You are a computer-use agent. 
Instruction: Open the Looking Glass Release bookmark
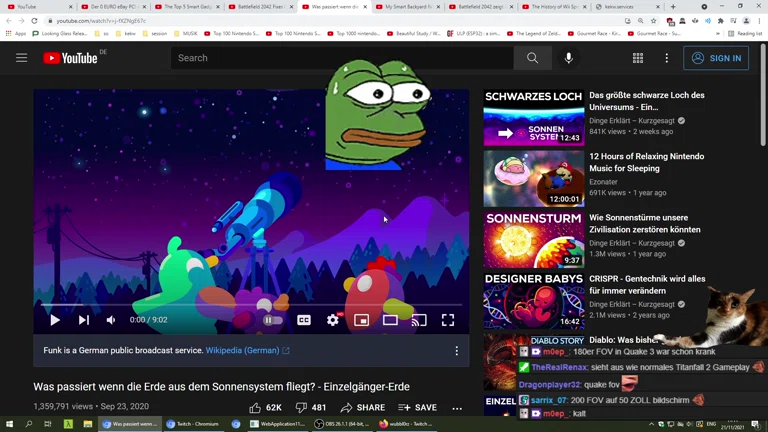click(x=60, y=33)
